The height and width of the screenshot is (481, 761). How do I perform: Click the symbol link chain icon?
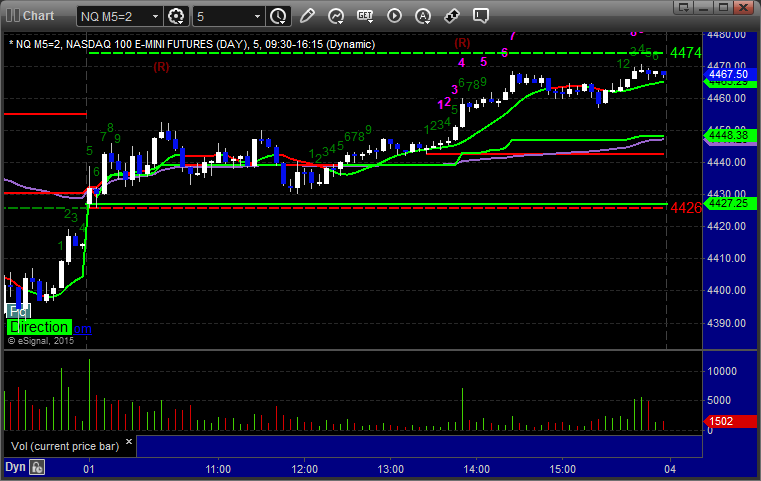pos(452,16)
